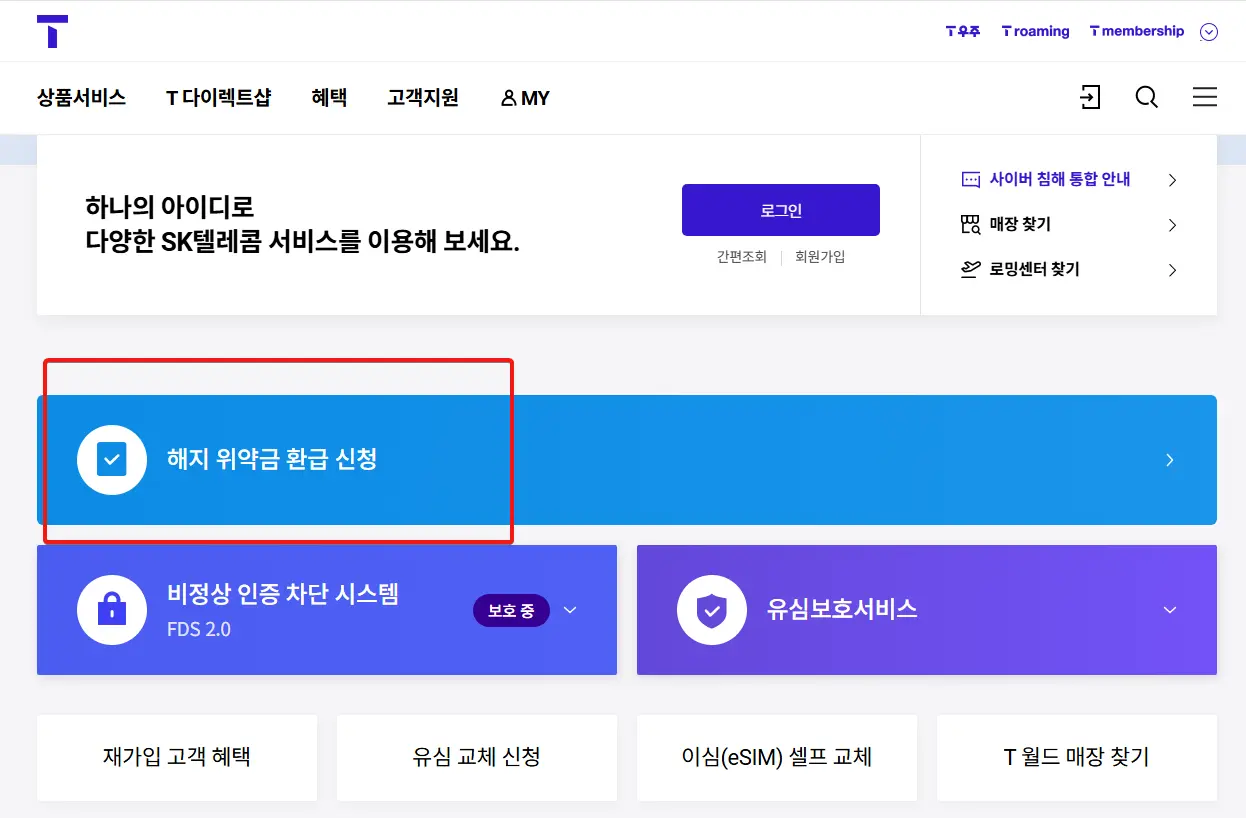Open the 고객지원 menu
The width and height of the screenshot is (1246, 818).
(422, 97)
